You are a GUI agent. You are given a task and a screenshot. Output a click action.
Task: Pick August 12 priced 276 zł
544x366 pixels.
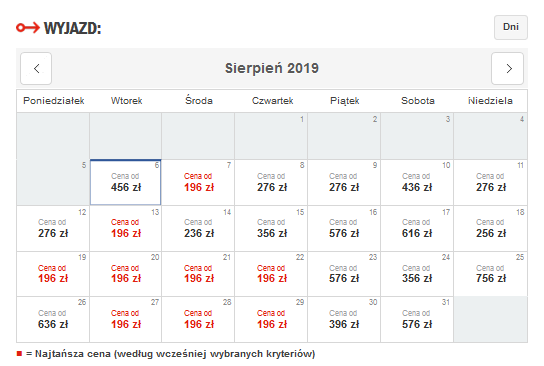[53, 228]
